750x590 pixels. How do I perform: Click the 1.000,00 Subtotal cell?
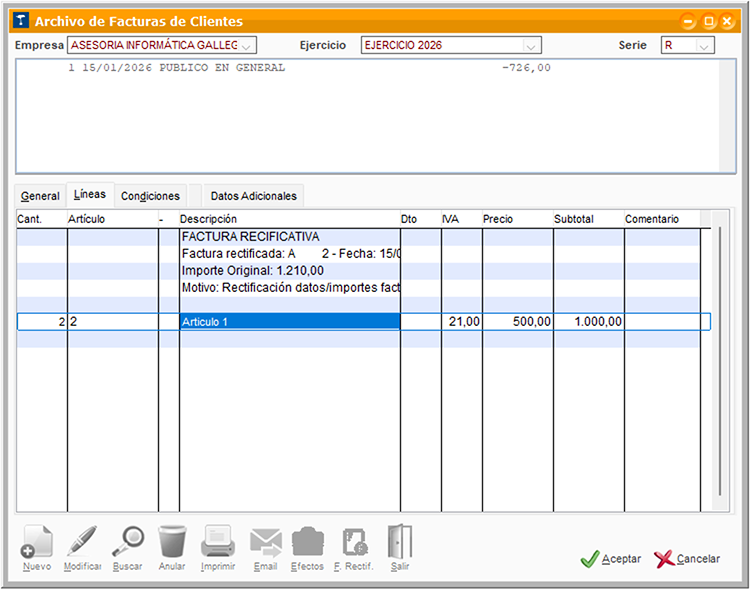coord(589,322)
